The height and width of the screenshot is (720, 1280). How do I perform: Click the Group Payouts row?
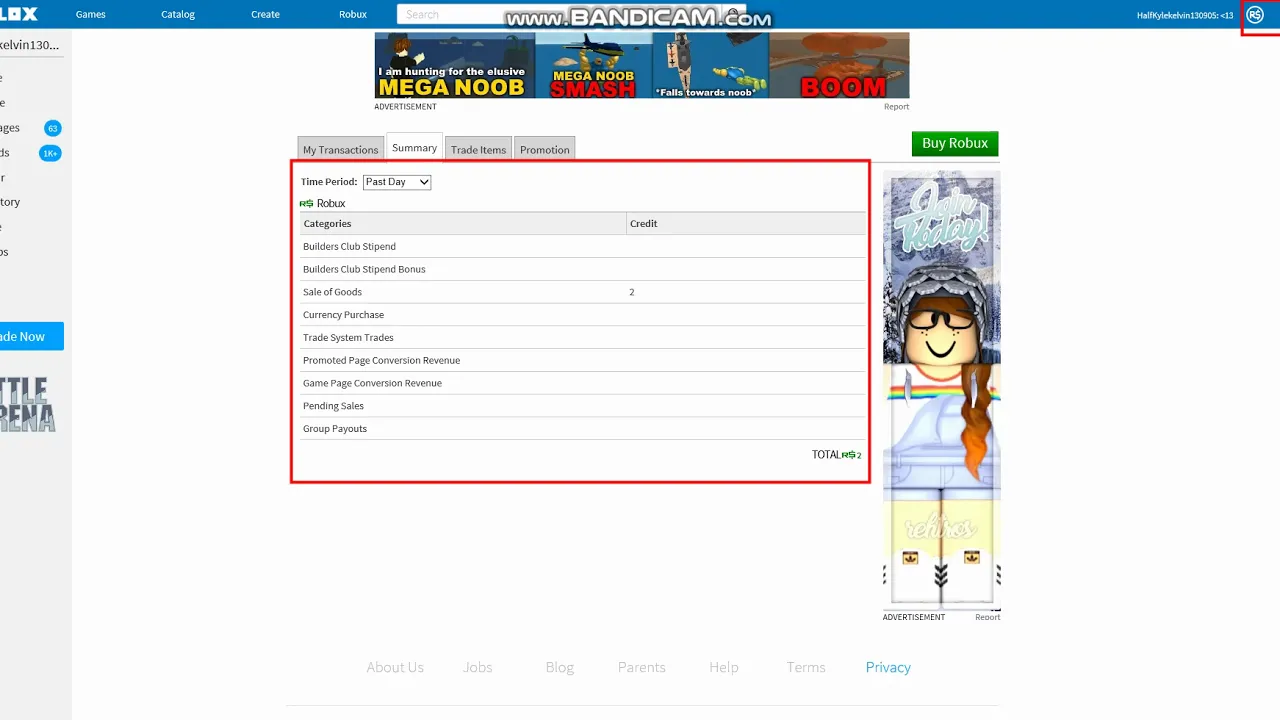click(582, 428)
